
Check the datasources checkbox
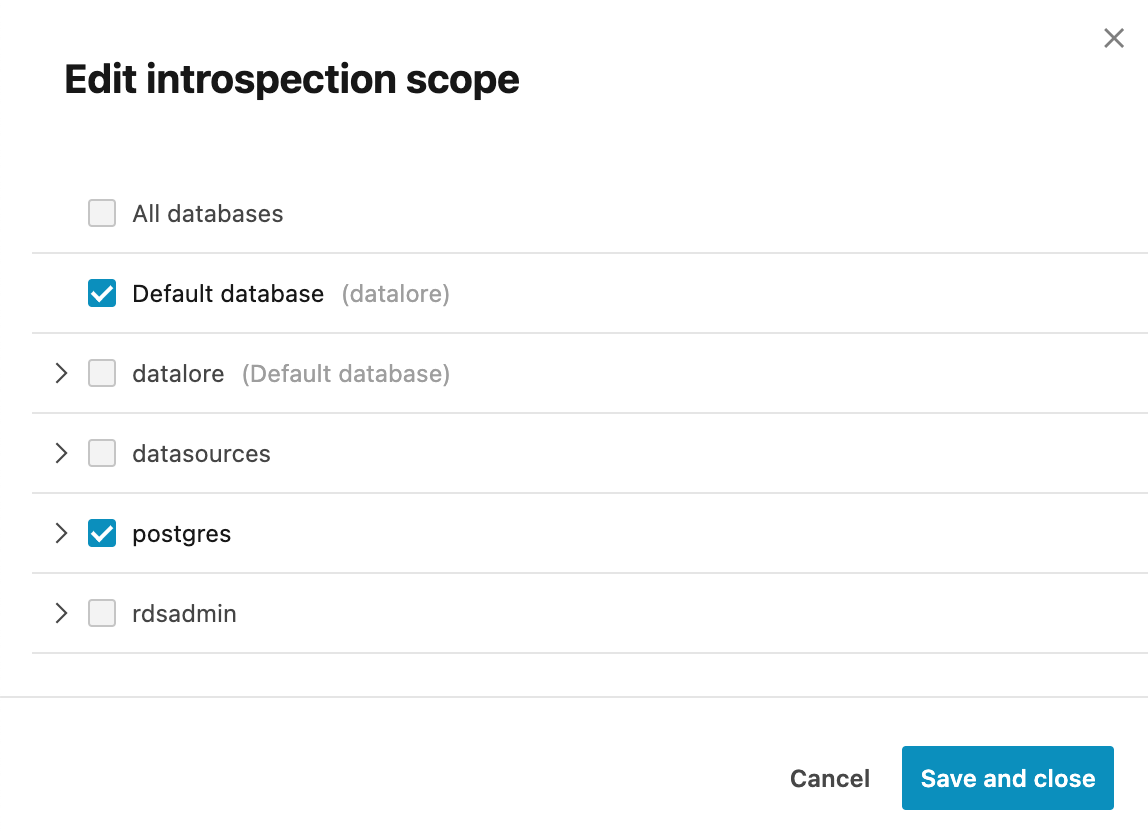click(x=101, y=453)
